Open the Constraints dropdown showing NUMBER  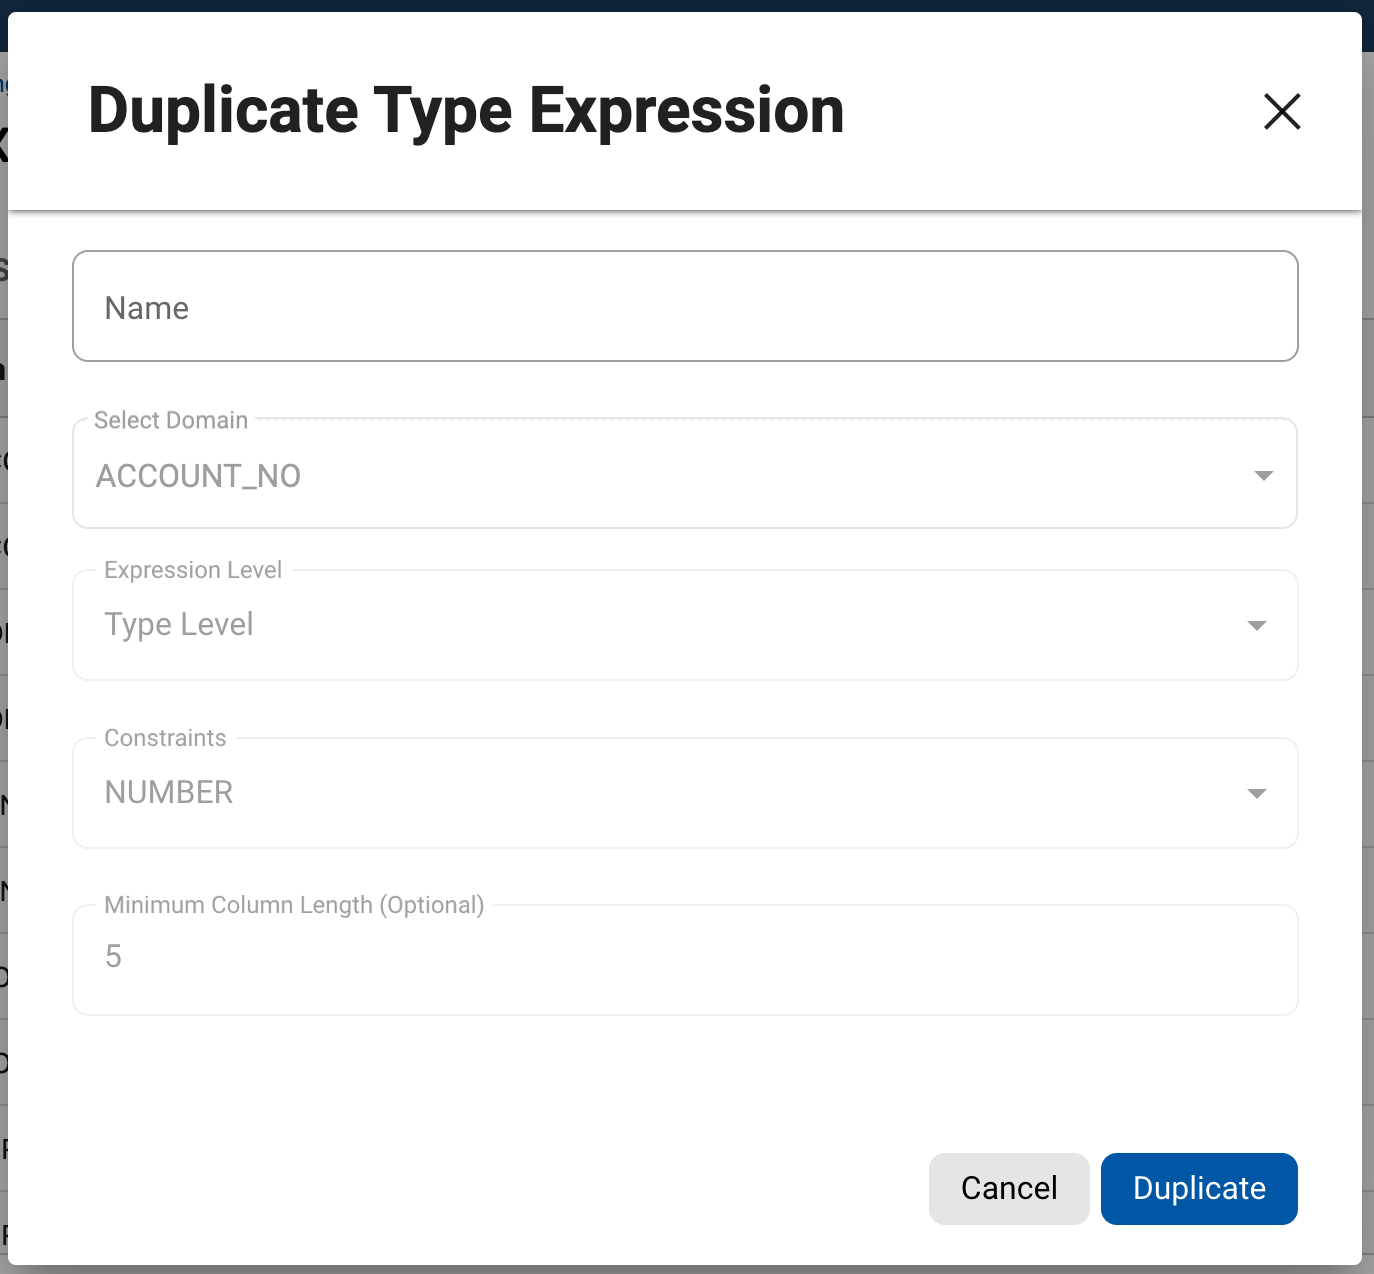[x=660, y=794]
